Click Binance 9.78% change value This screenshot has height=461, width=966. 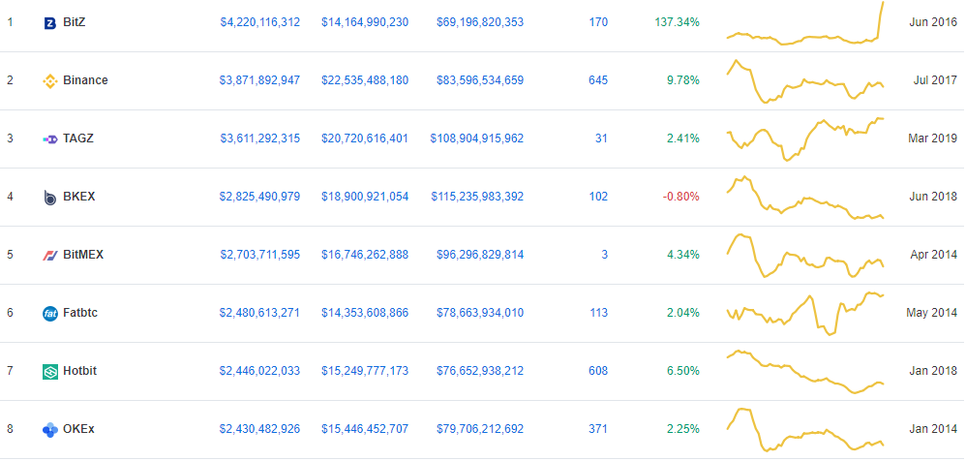683,80
